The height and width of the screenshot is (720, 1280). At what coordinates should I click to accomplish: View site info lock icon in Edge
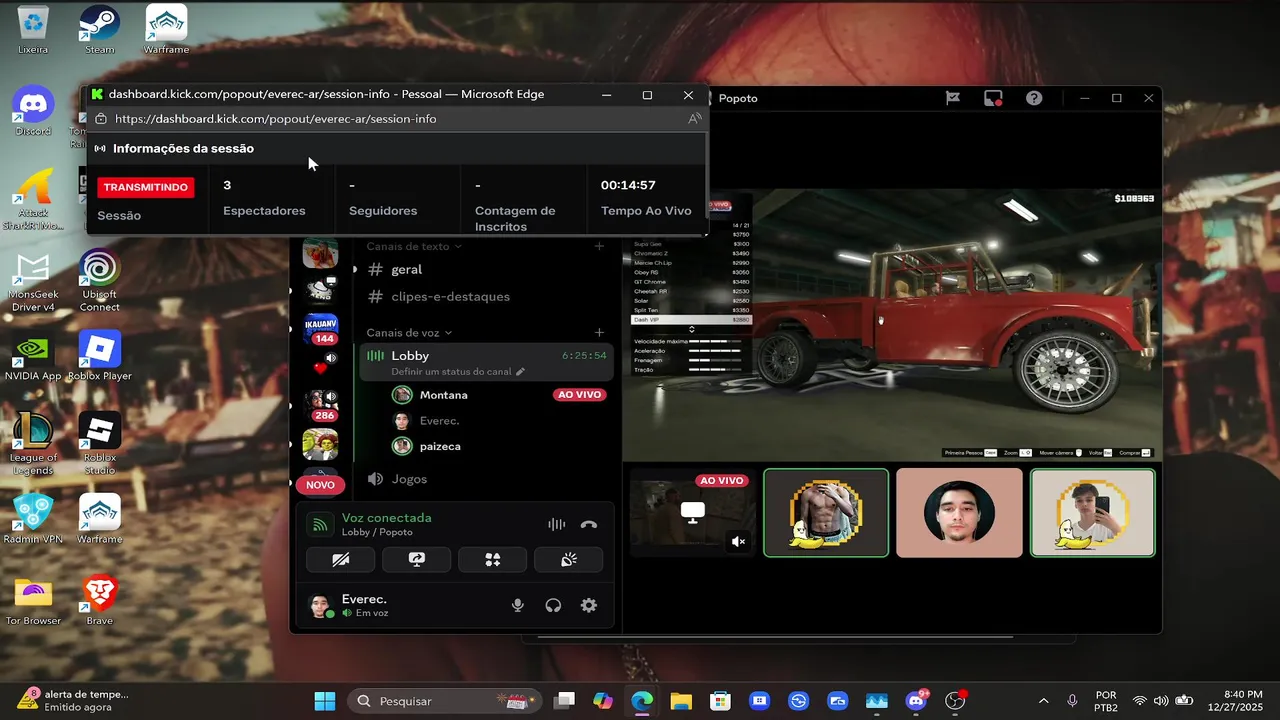click(100, 119)
